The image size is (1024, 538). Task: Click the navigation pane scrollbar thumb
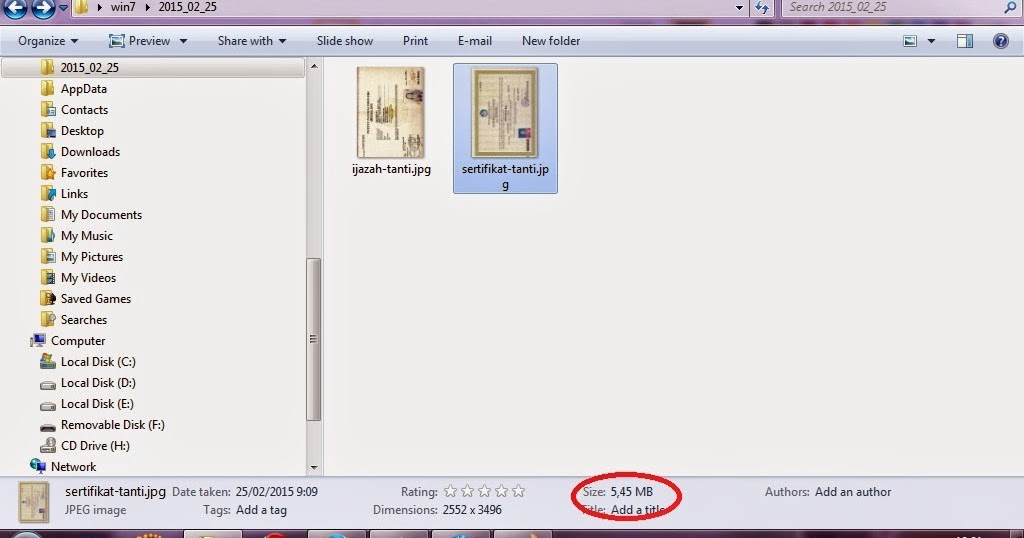(313, 340)
